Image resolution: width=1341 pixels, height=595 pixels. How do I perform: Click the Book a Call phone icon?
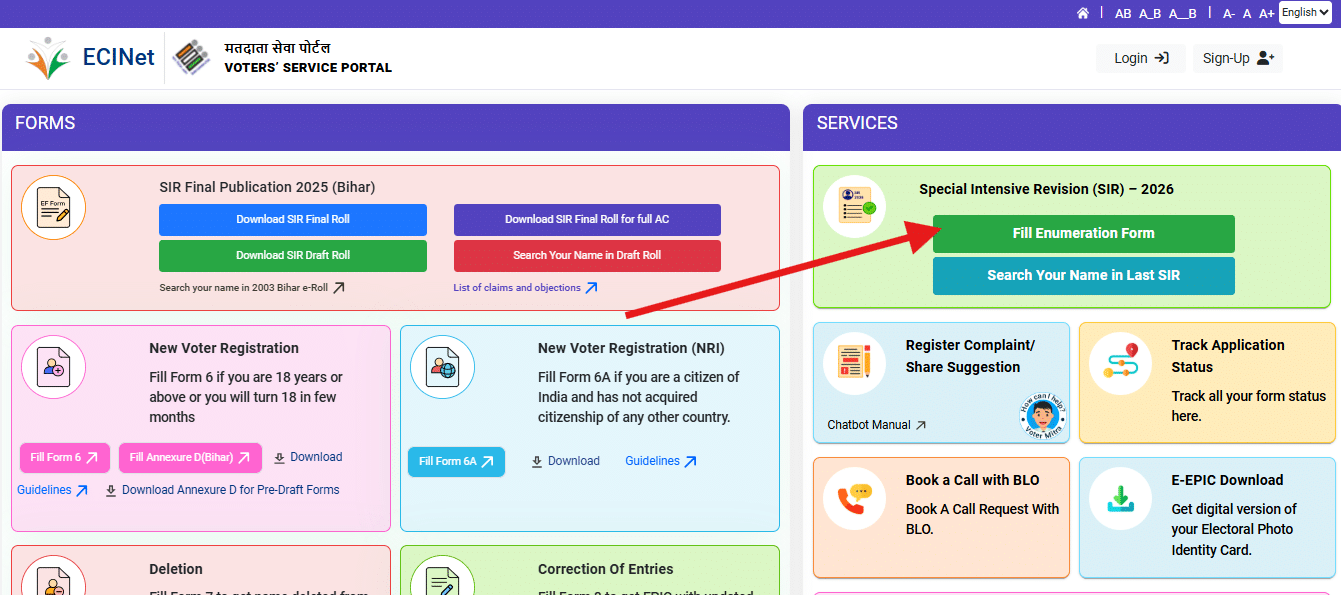point(854,497)
